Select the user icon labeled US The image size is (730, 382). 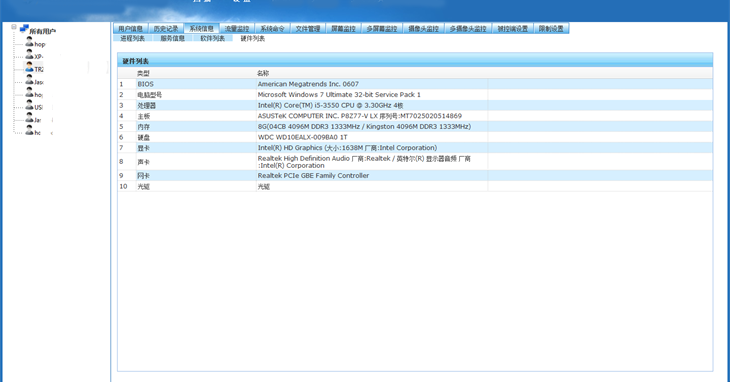point(29,105)
